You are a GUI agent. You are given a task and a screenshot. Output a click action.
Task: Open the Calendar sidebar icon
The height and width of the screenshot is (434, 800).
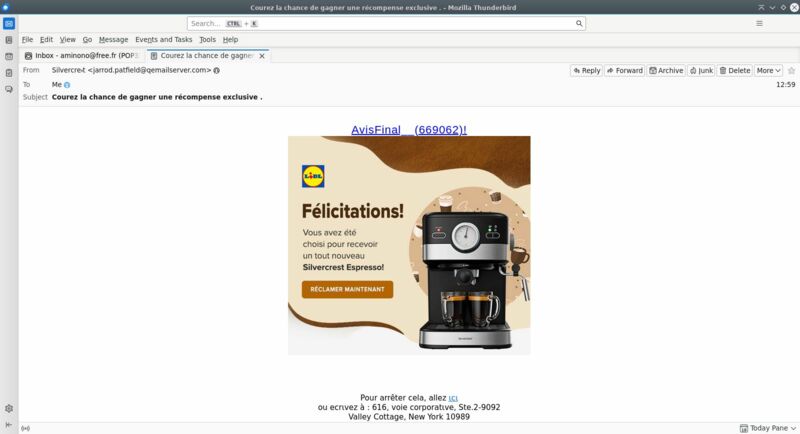(x=9, y=56)
